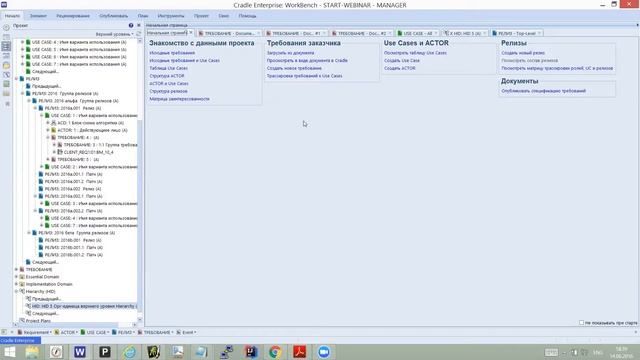Select ACD: 1 Блок схема алгоритма item
640x360 pixels.
pyautogui.click(x=90, y=123)
